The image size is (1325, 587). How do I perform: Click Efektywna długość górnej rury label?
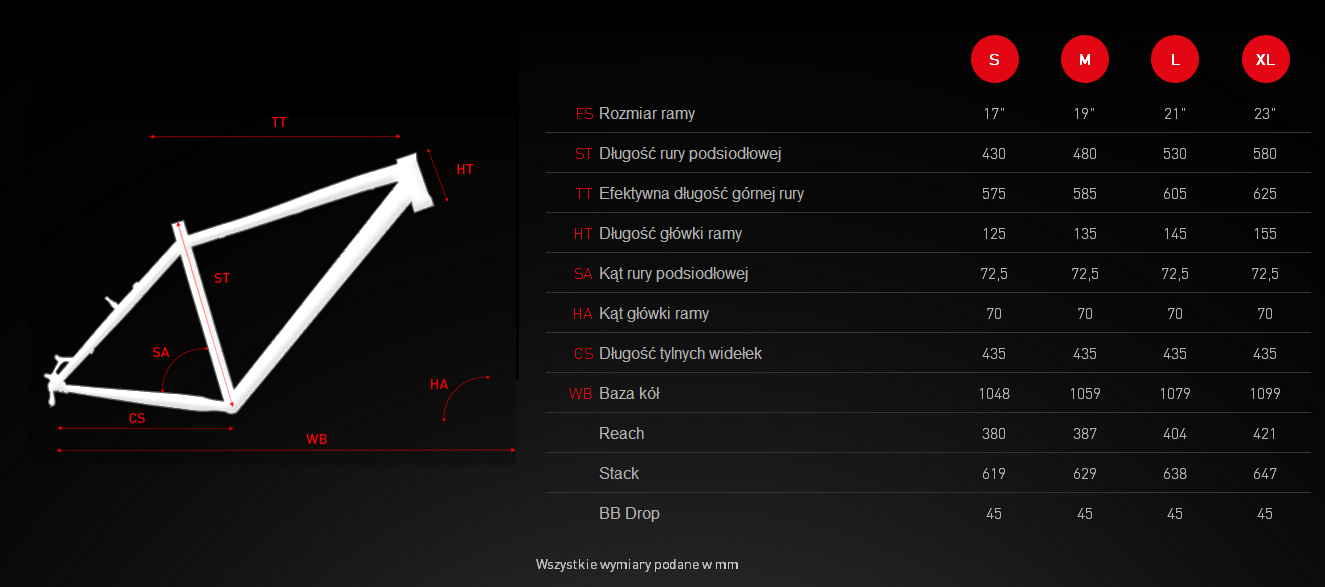[x=701, y=194]
